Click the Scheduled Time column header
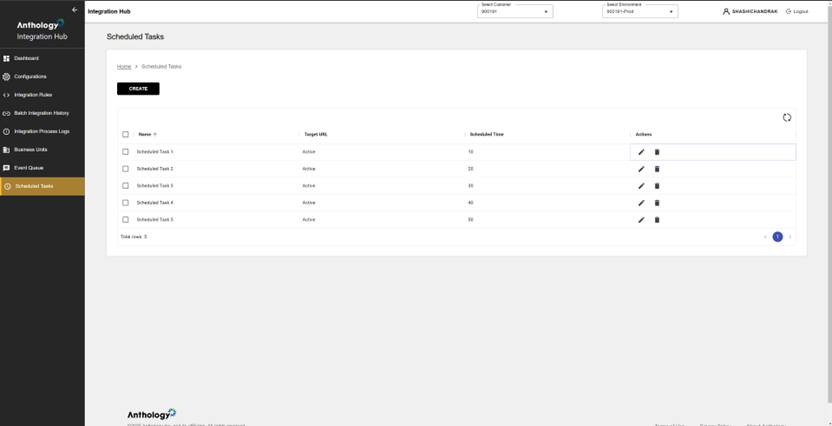The height and width of the screenshot is (426, 832). click(487, 134)
